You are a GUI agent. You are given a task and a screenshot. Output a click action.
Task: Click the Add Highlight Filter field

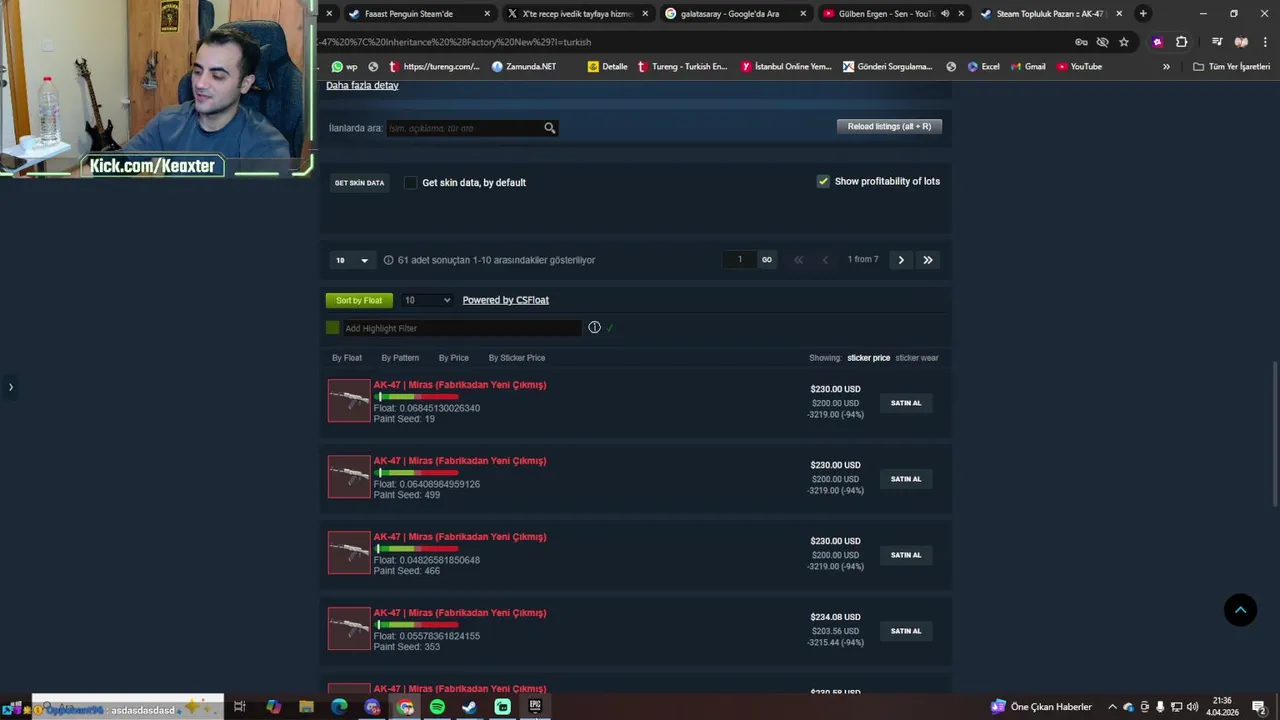tap(461, 328)
